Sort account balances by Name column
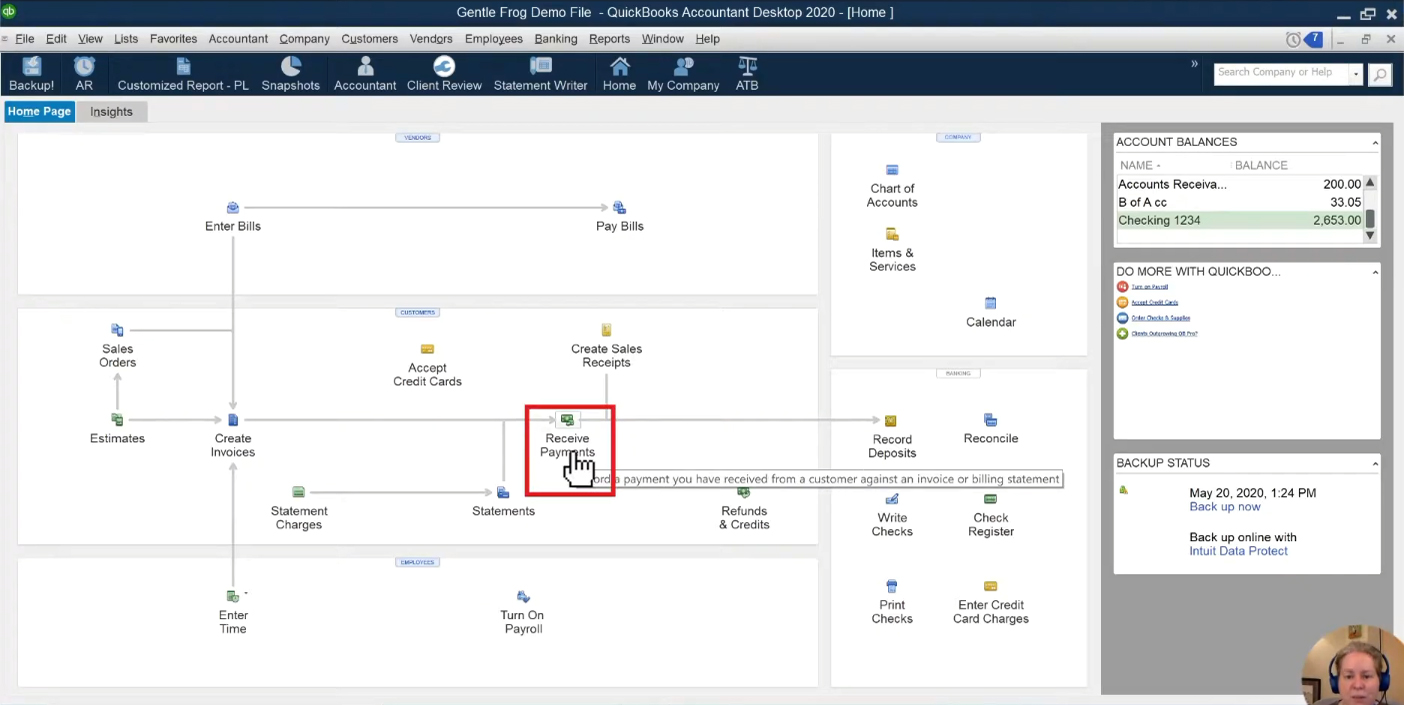This screenshot has height=705, width=1404. 1140,165
